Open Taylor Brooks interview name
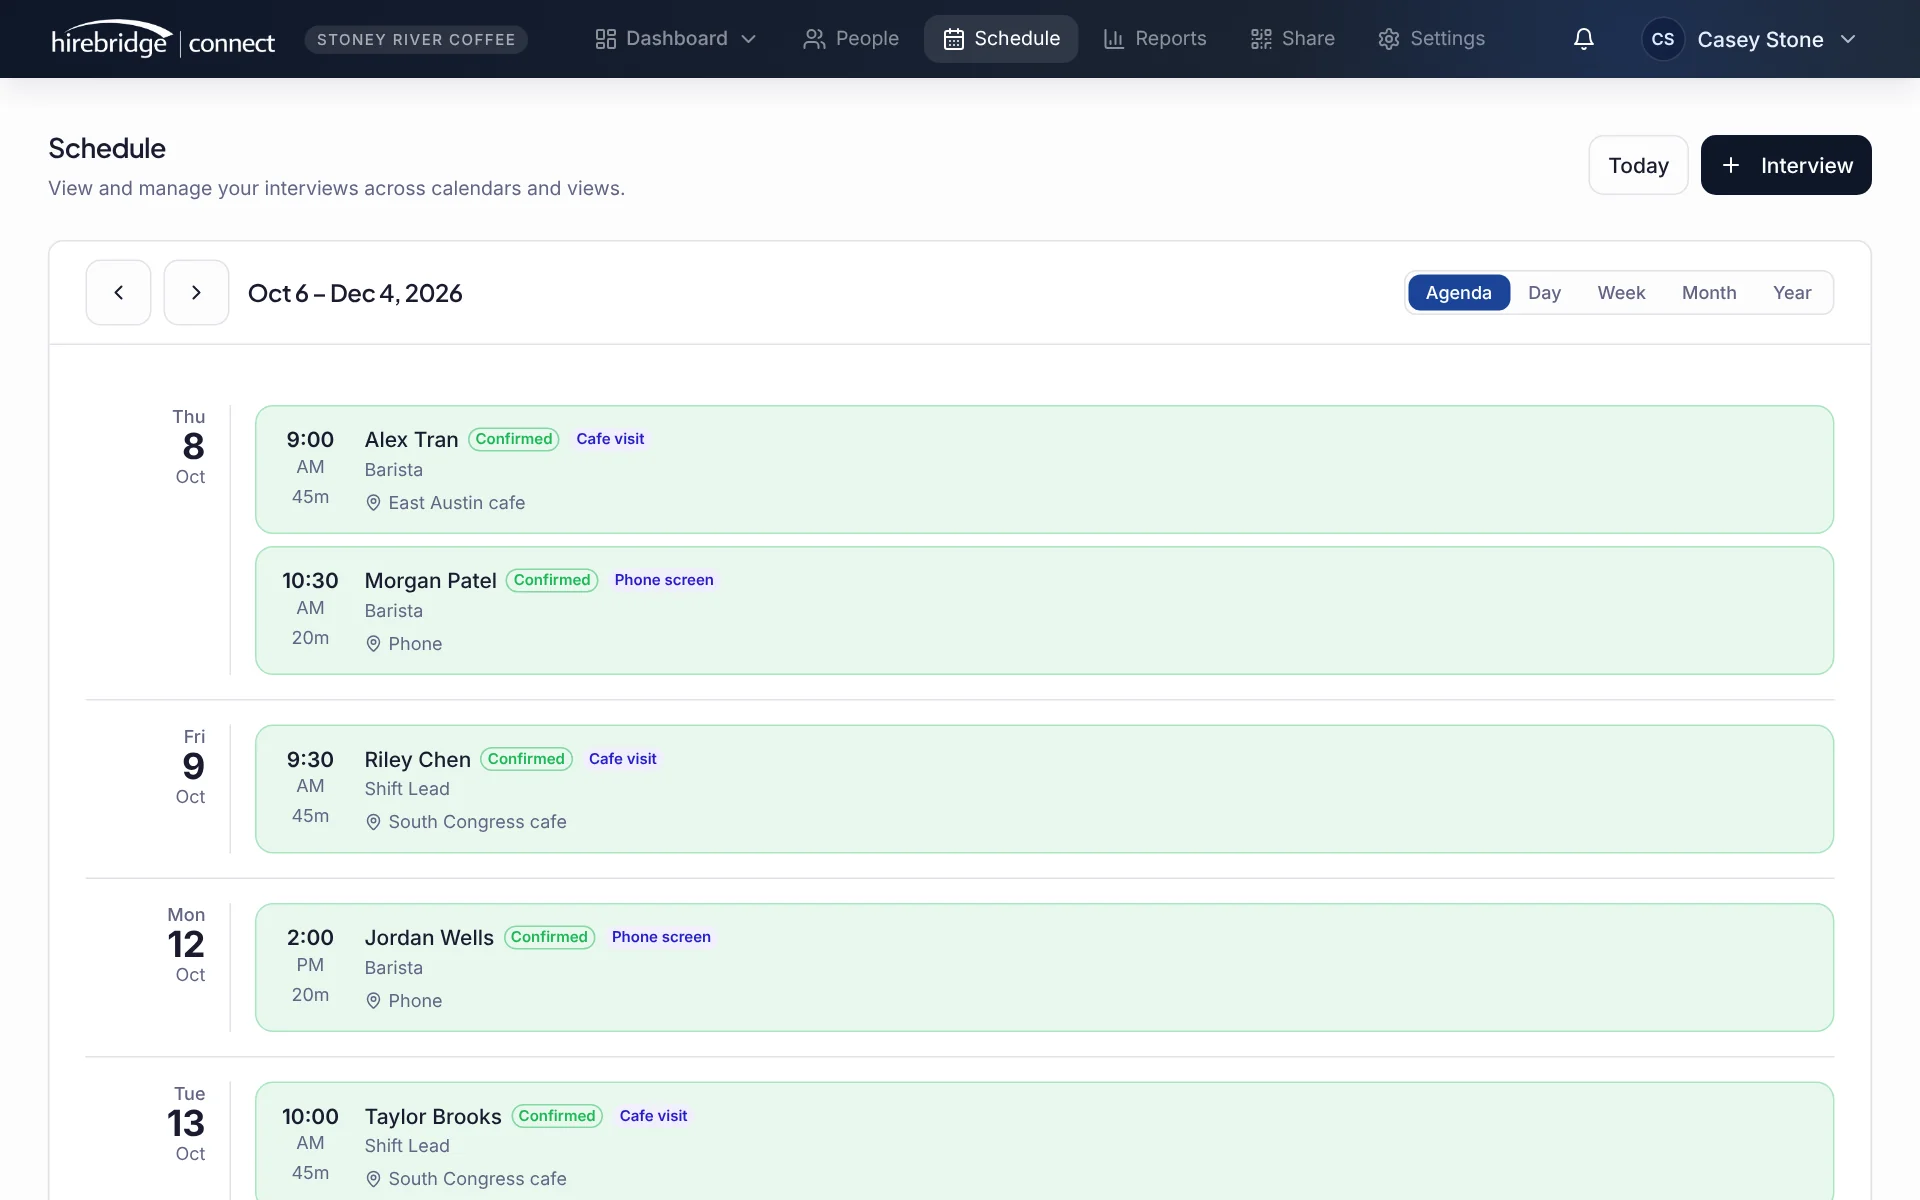 tap(433, 1117)
